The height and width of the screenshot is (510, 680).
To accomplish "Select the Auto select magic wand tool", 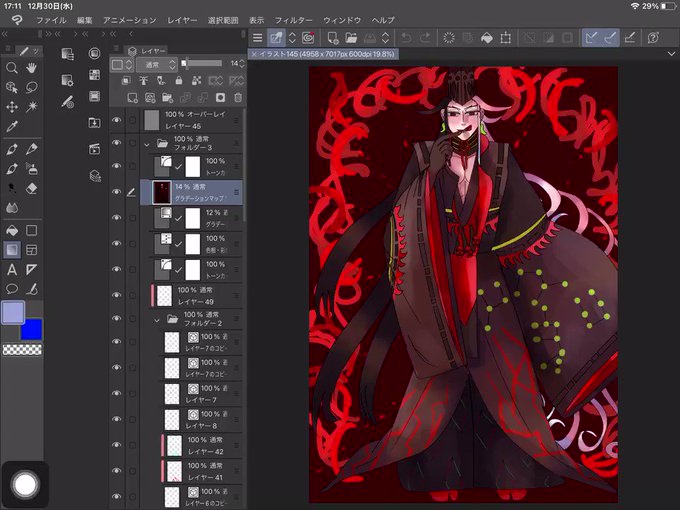I will pos(31,107).
